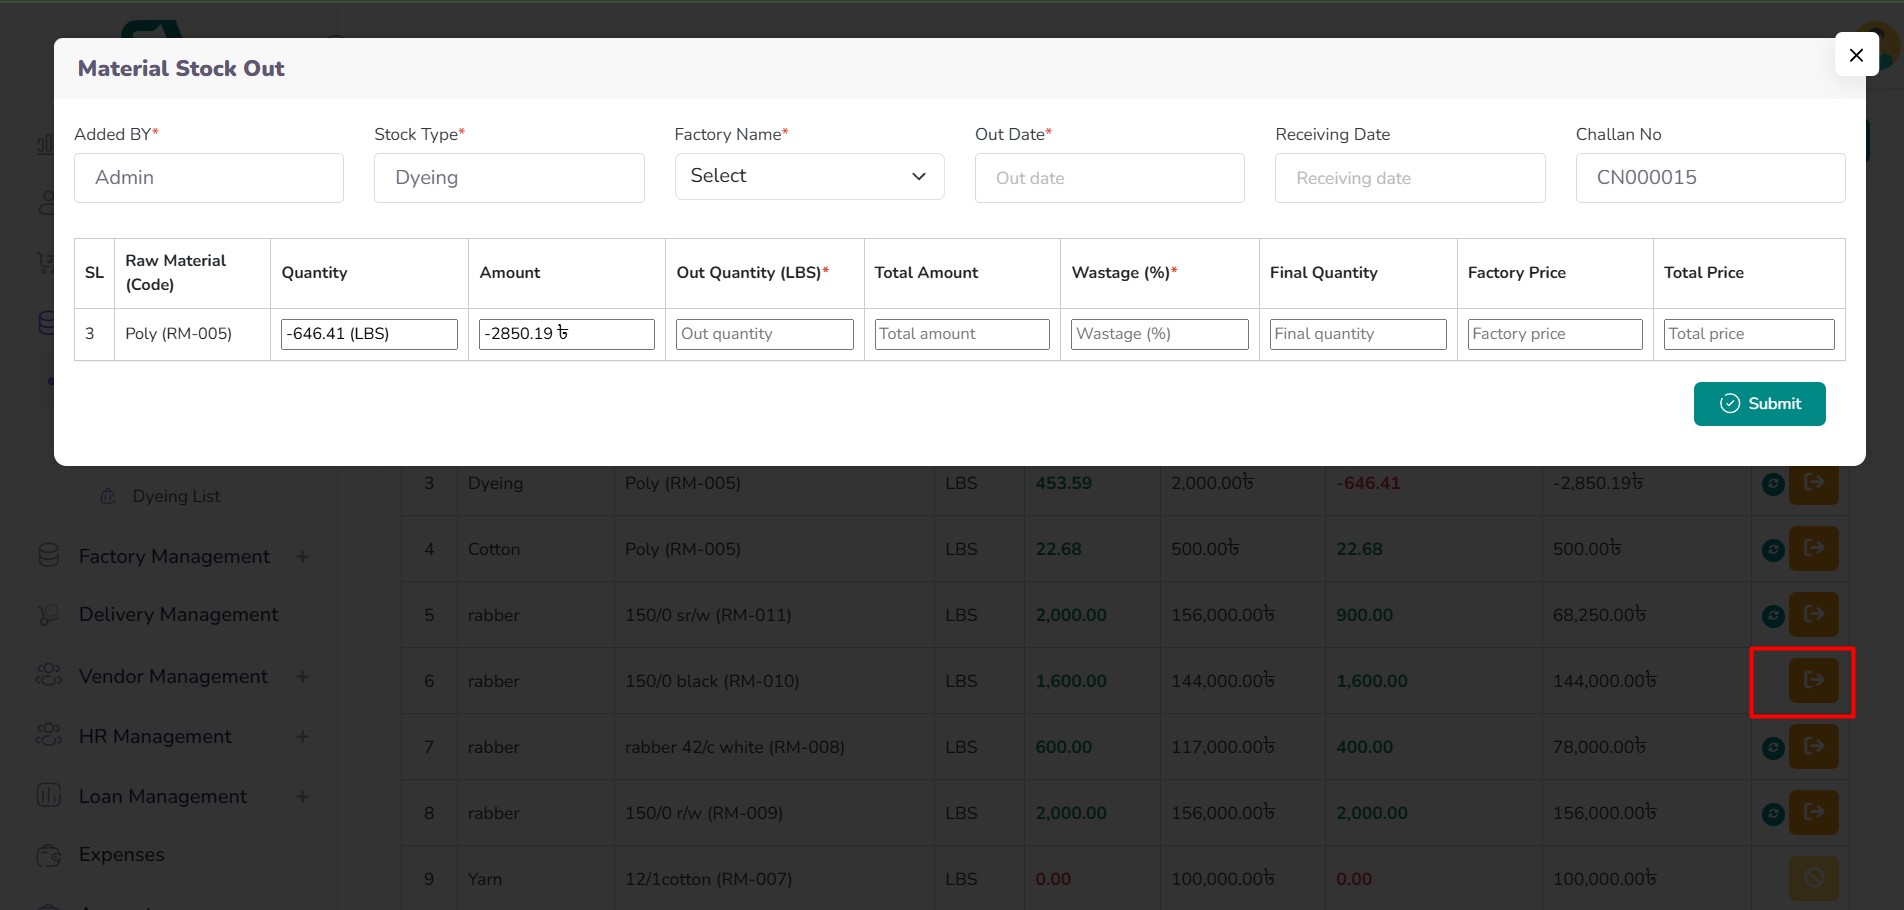Viewport: 1904px width, 910px height.
Task: Click the refresh icon in the Cotton row
Action: [1772, 550]
